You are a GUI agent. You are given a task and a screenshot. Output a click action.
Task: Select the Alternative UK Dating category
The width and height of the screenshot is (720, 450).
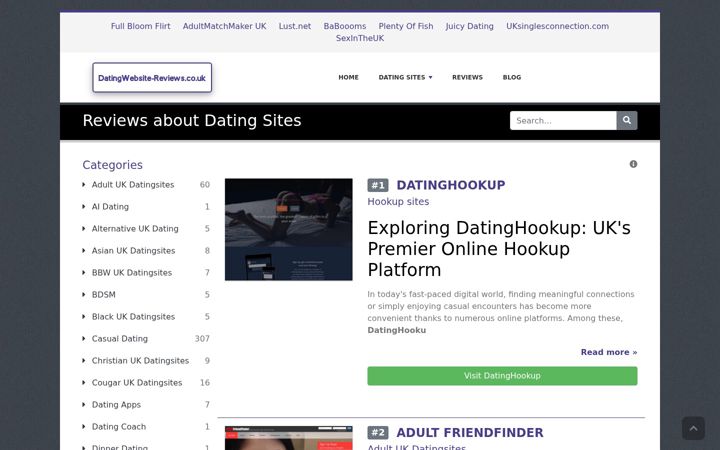click(x=135, y=229)
